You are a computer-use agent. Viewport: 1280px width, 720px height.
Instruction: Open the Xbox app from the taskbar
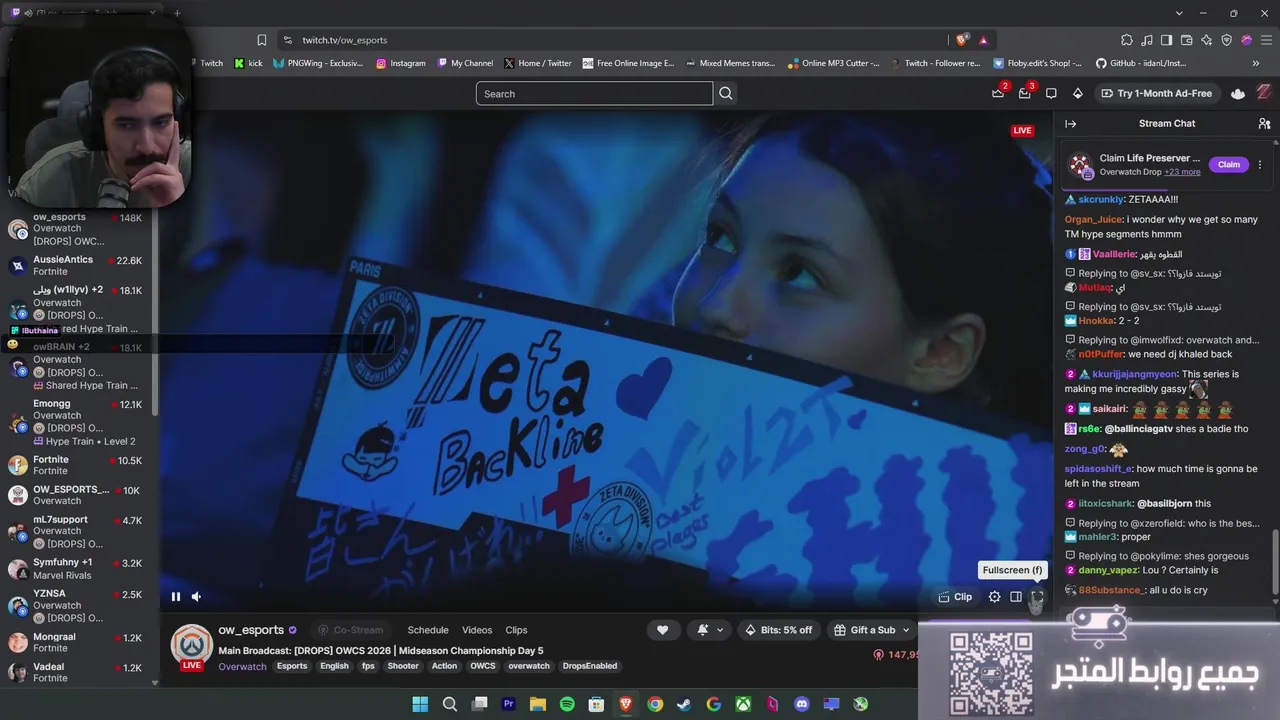click(743, 704)
